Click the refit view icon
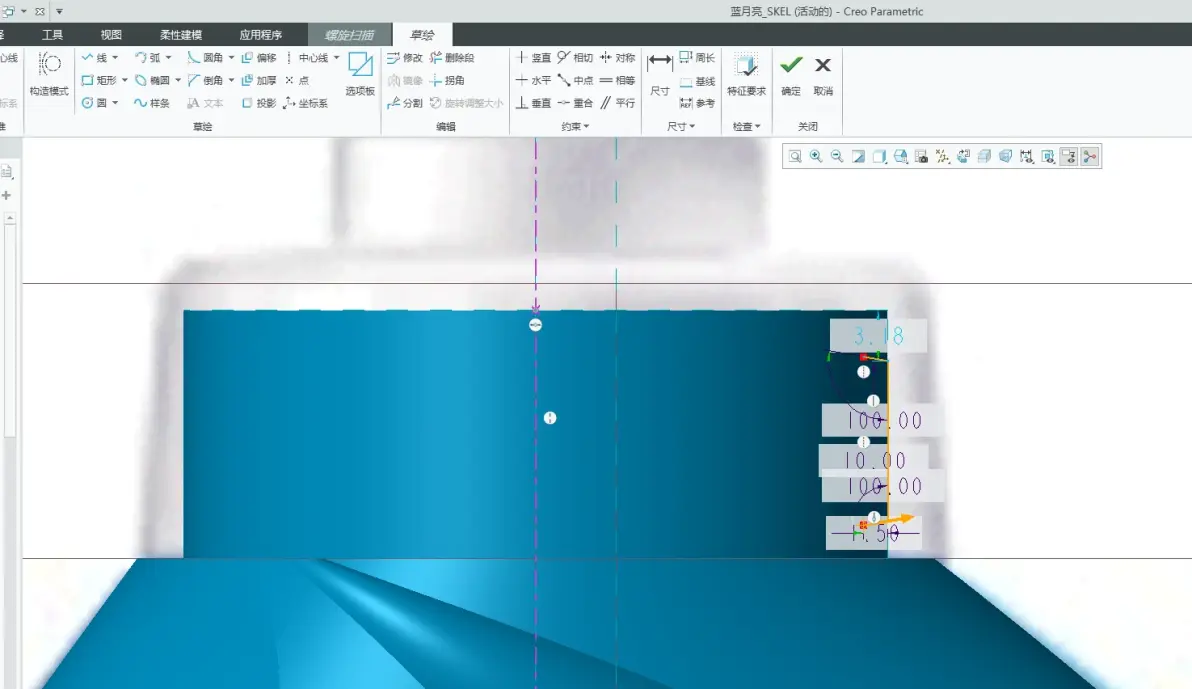The image size is (1192, 689). click(x=794, y=157)
